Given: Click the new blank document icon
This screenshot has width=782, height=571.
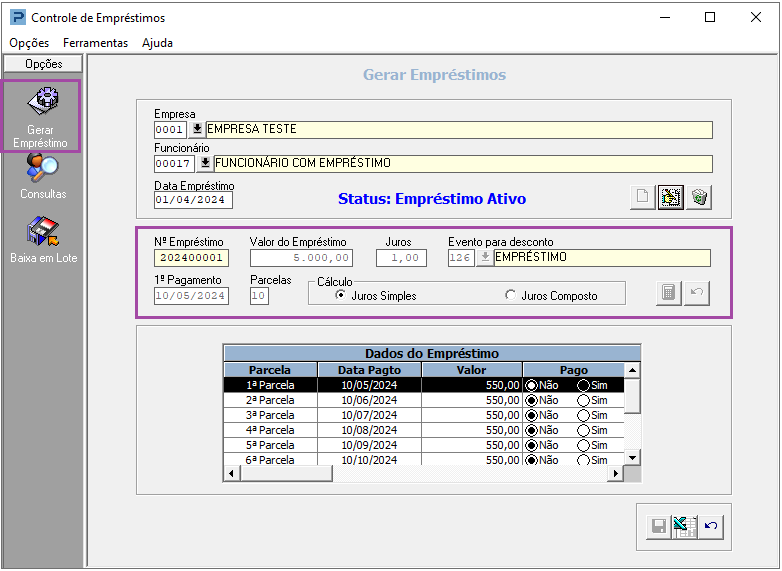Looking at the screenshot, I should (642, 197).
